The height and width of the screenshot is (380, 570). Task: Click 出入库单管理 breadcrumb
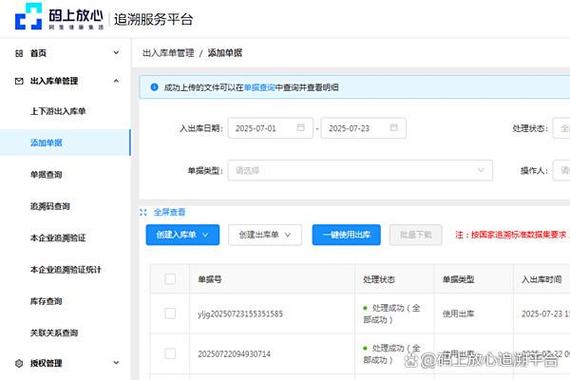click(x=168, y=53)
